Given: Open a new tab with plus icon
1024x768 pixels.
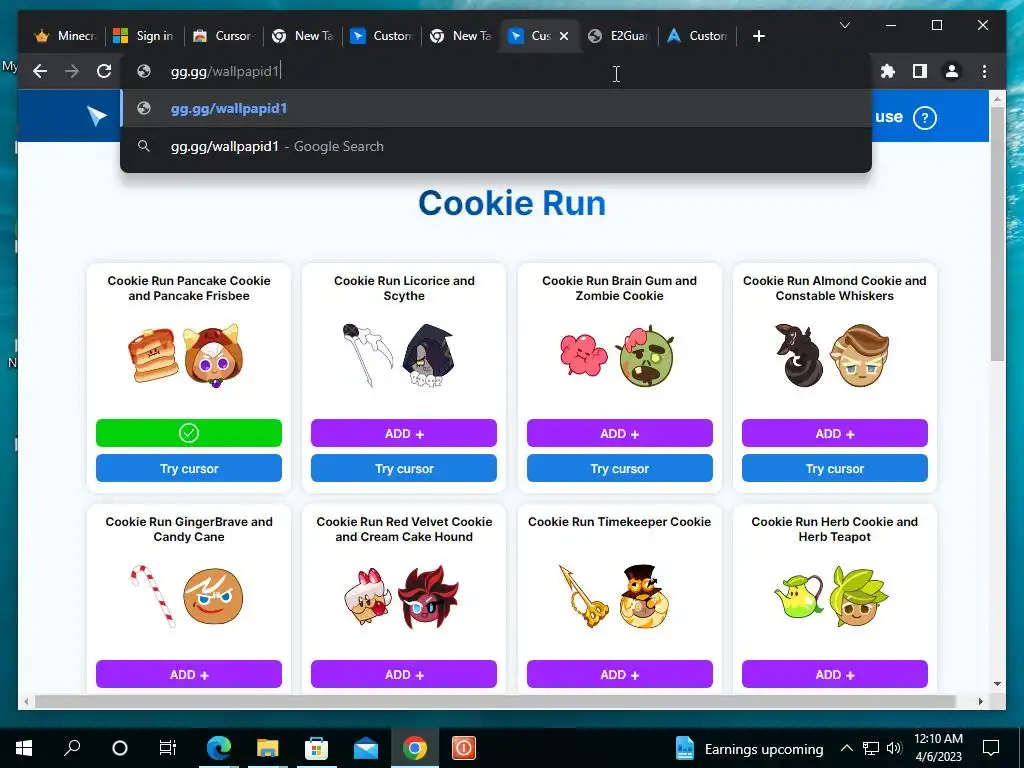Looking at the screenshot, I should tap(758, 37).
